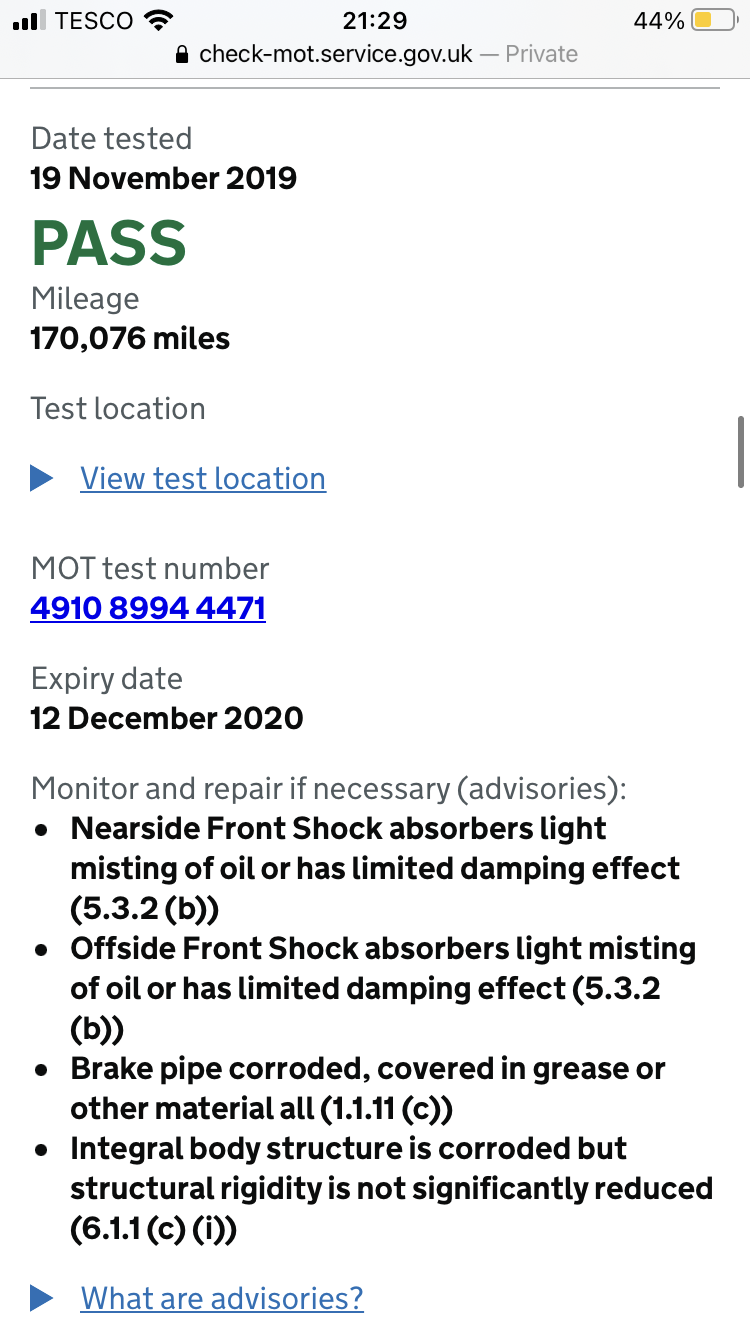The image size is (750, 1334).
Task: Tap the Nearside Front Shock absorbers advisory
Action: point(375,868)
